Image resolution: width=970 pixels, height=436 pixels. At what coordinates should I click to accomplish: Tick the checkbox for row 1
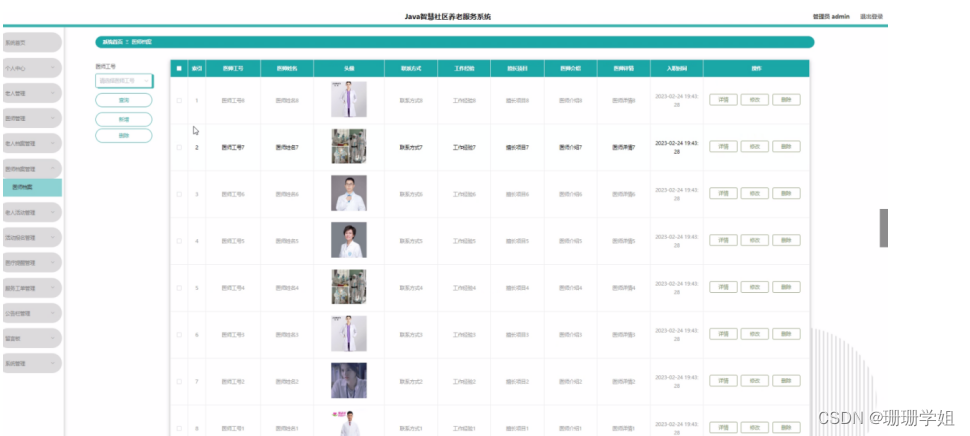[x=179, y=100]
